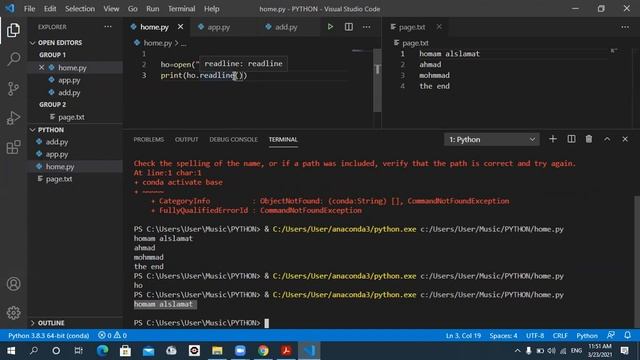Click the home.py editor vertical scrollbar
The width and height of the screenshot is (640, 360).
coord(377,80)
